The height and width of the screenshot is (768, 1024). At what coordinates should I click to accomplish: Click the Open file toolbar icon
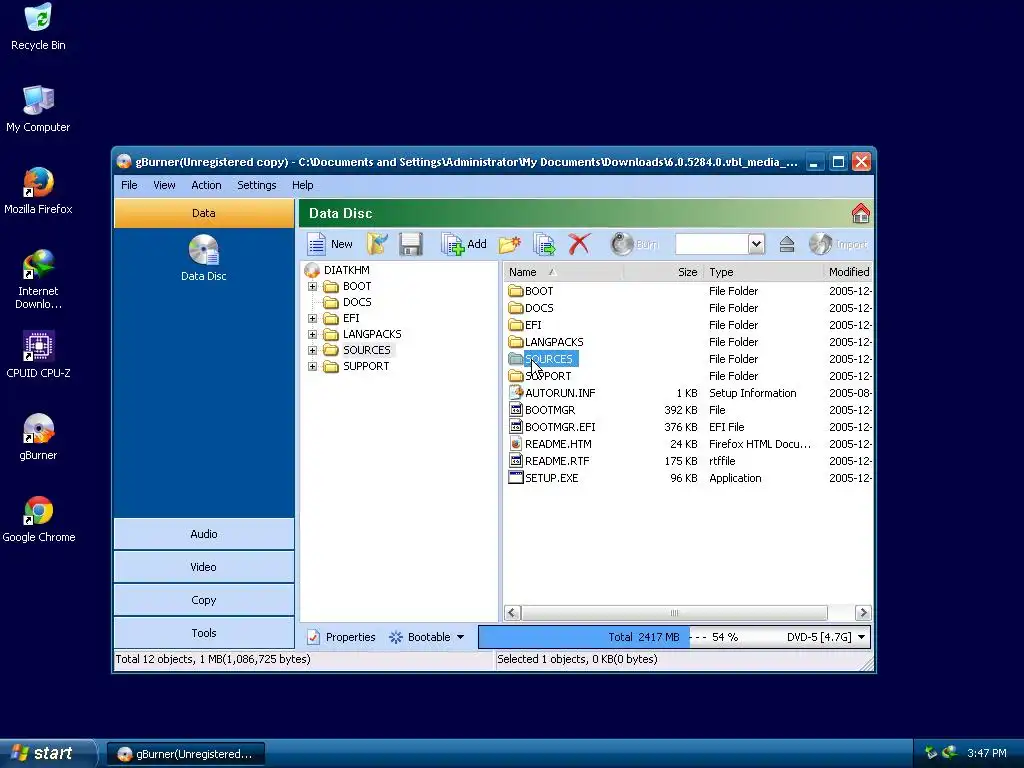pyautogui.click(x=377, y=244)
